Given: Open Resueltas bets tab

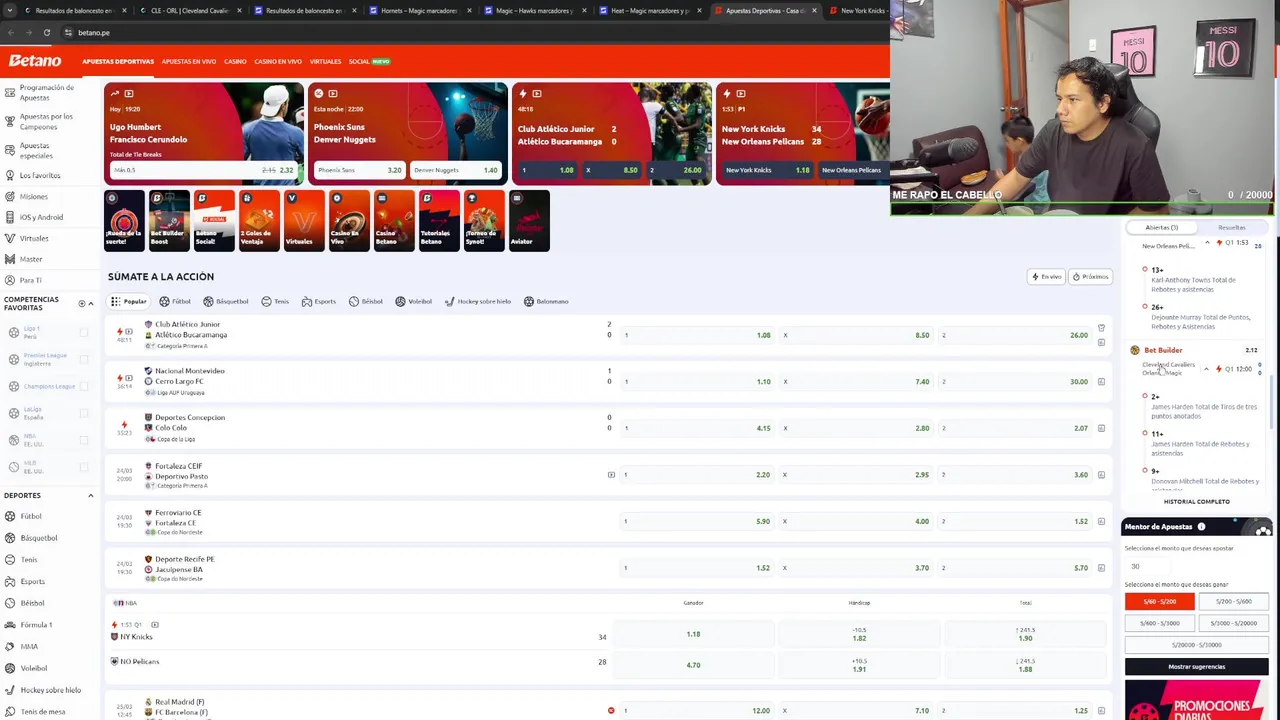Looking at the screenshot, I should [x=1232, y=228].
